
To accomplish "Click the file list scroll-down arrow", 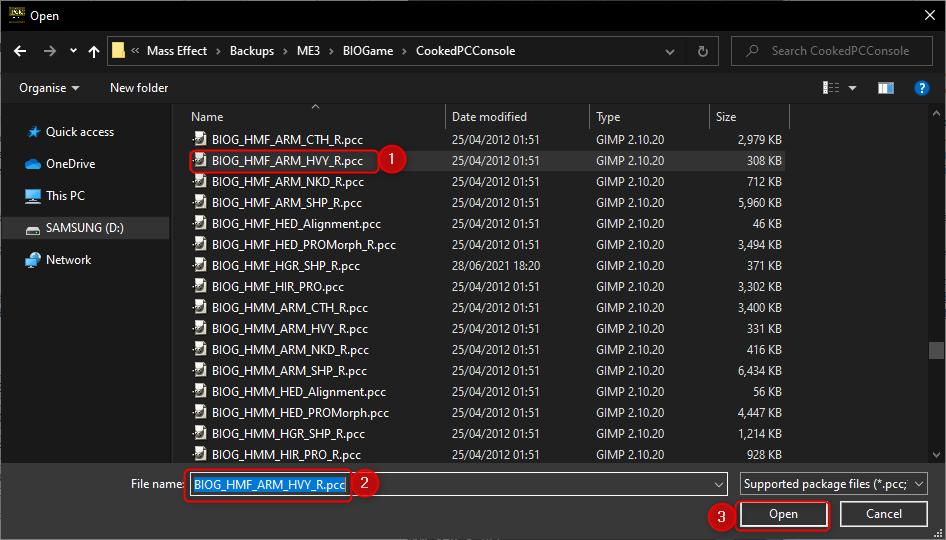I will tap(936, 456).
